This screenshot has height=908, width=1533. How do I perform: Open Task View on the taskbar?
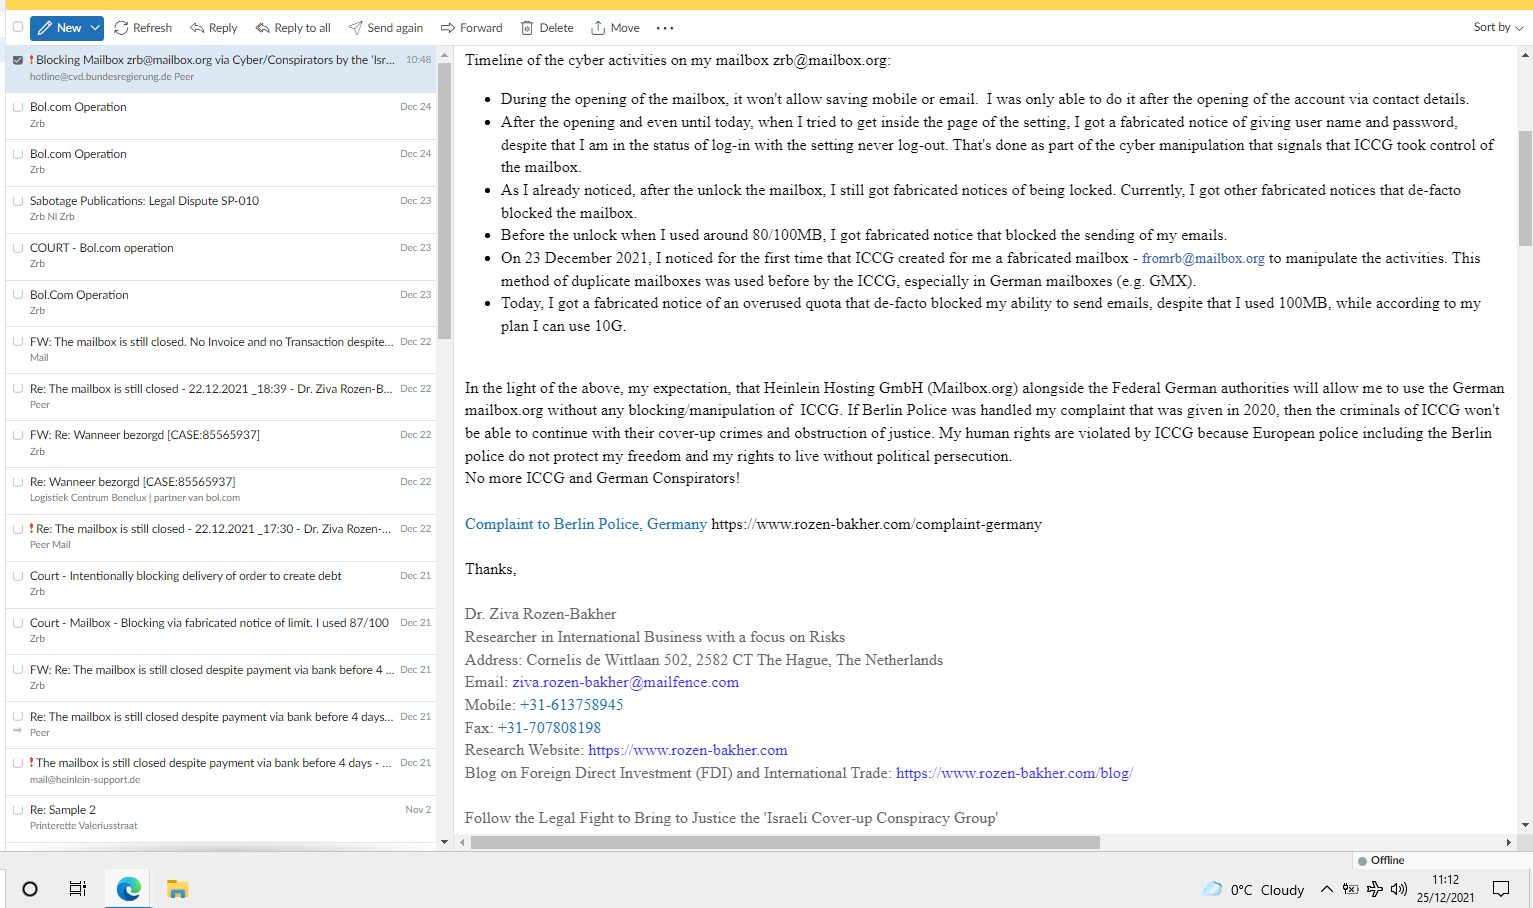pos(77,889)
